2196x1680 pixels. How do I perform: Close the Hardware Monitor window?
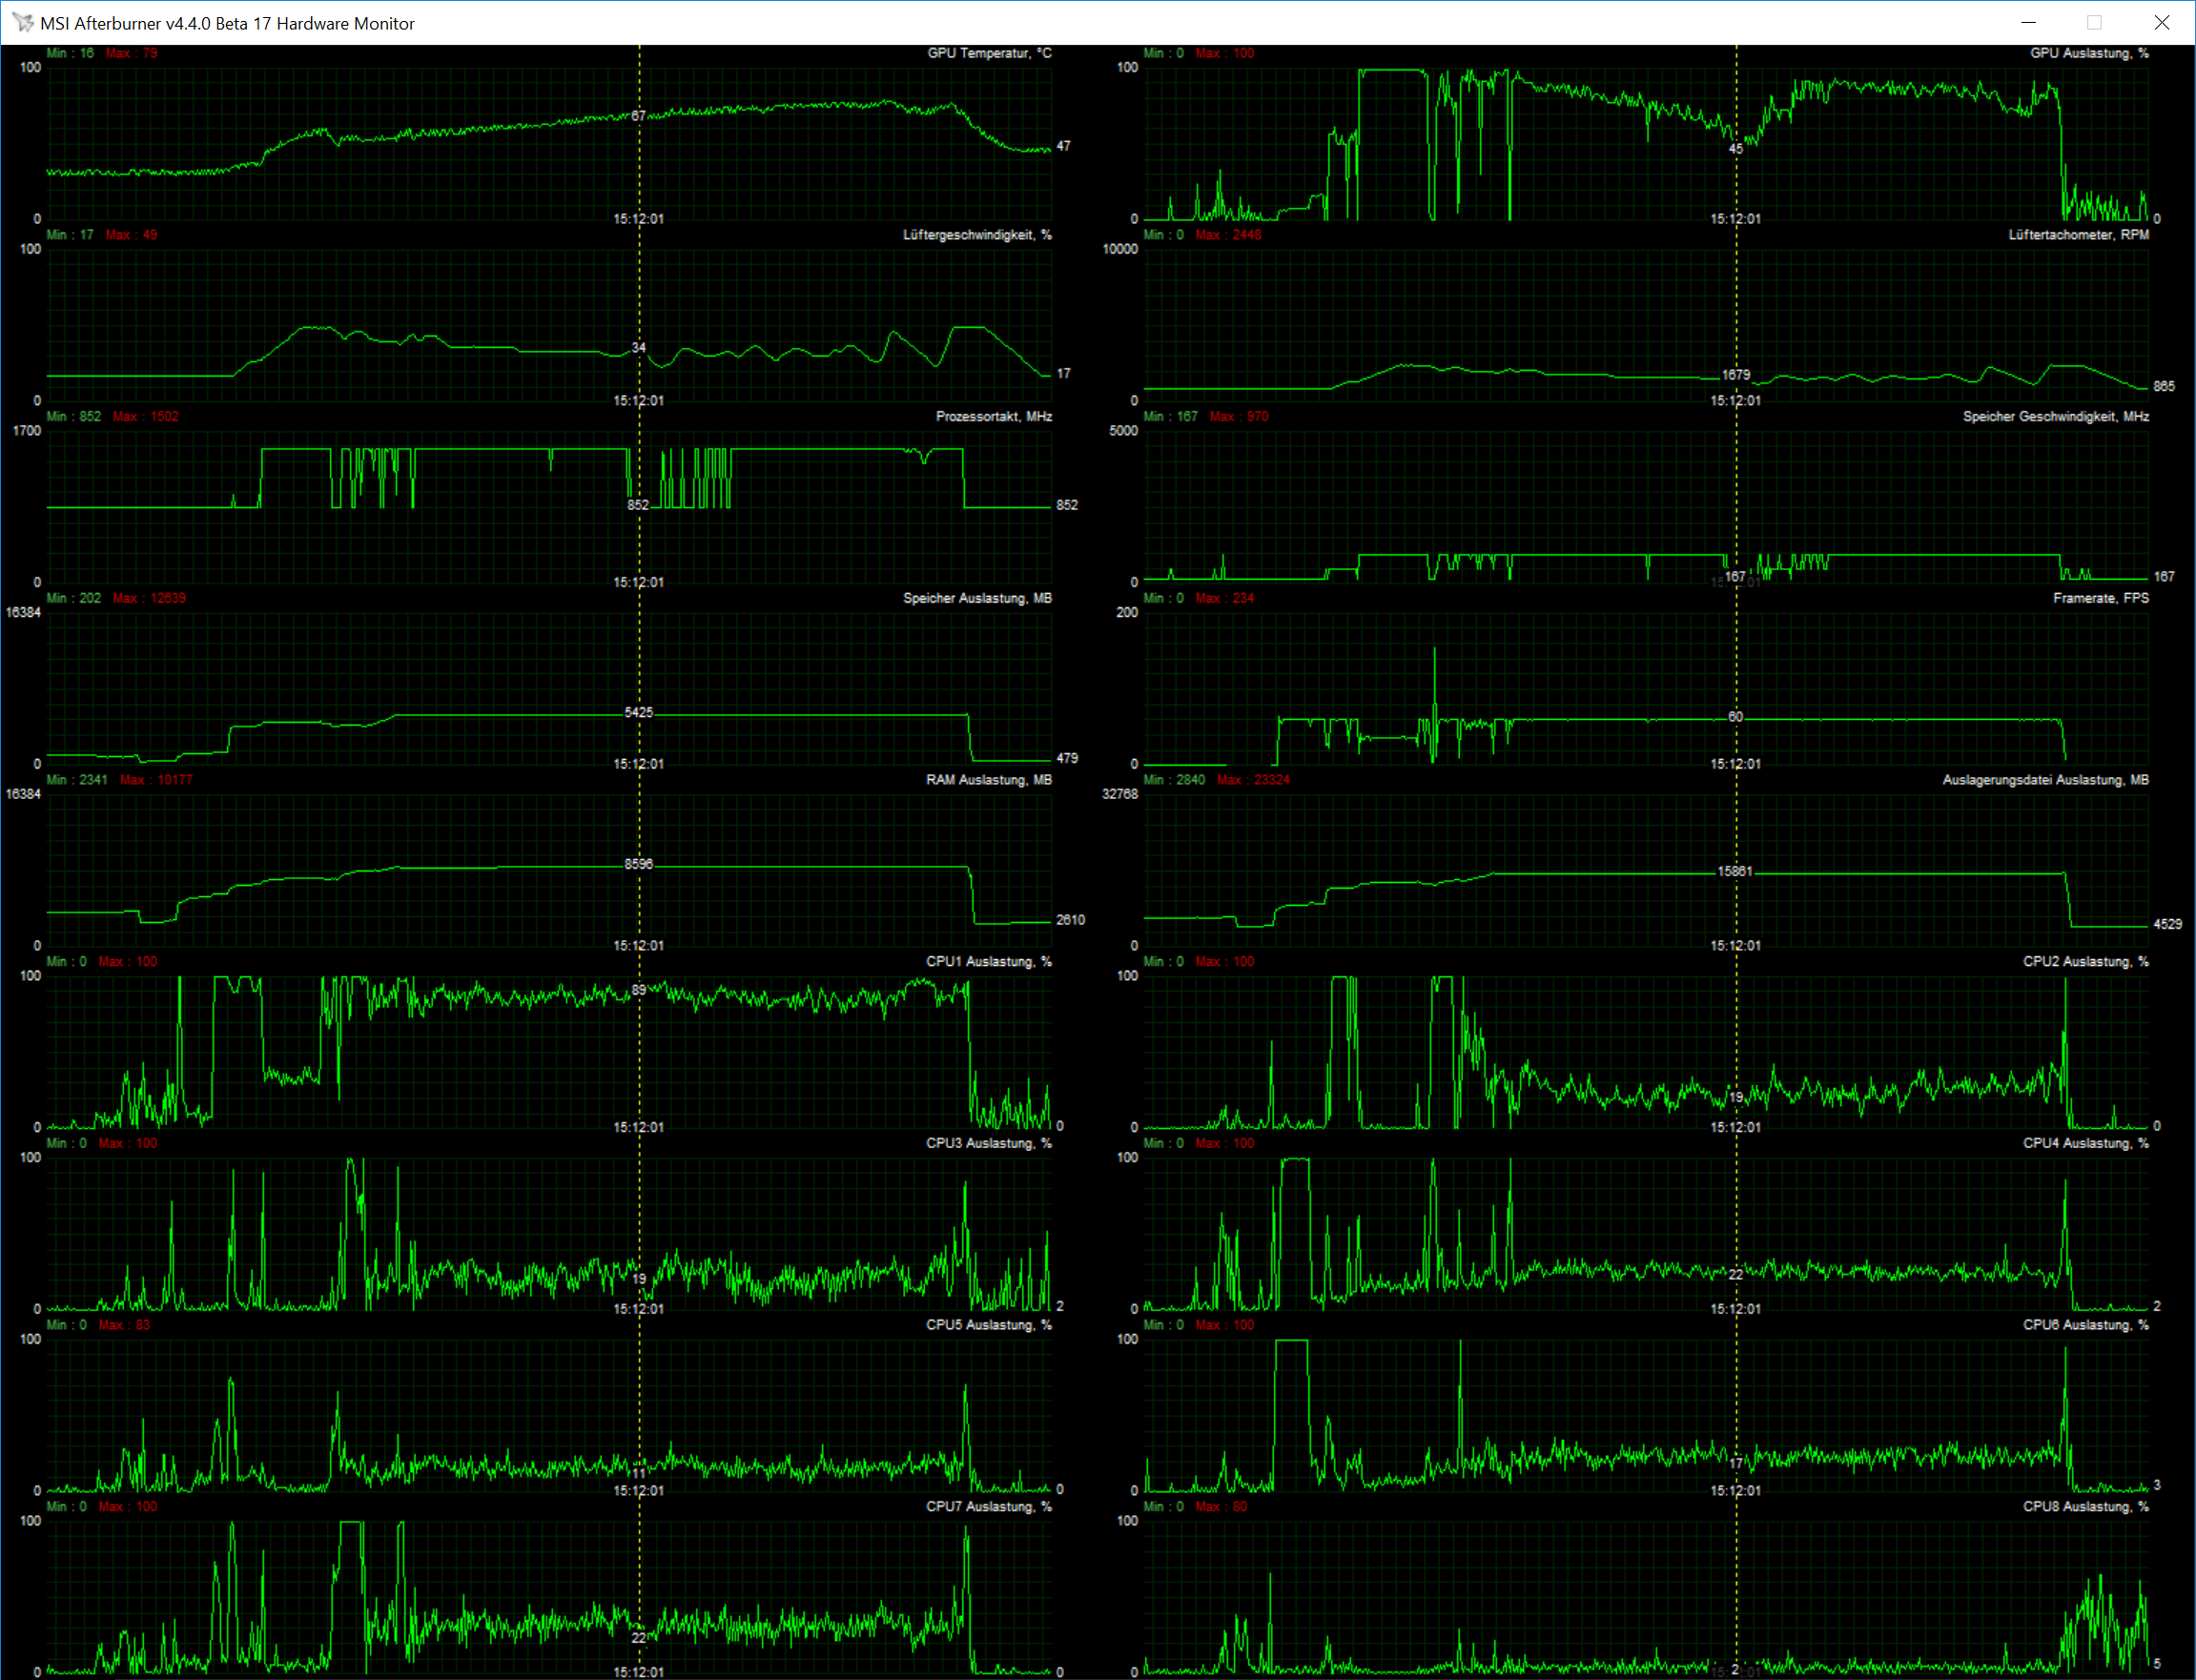[x=2161, y=22]
